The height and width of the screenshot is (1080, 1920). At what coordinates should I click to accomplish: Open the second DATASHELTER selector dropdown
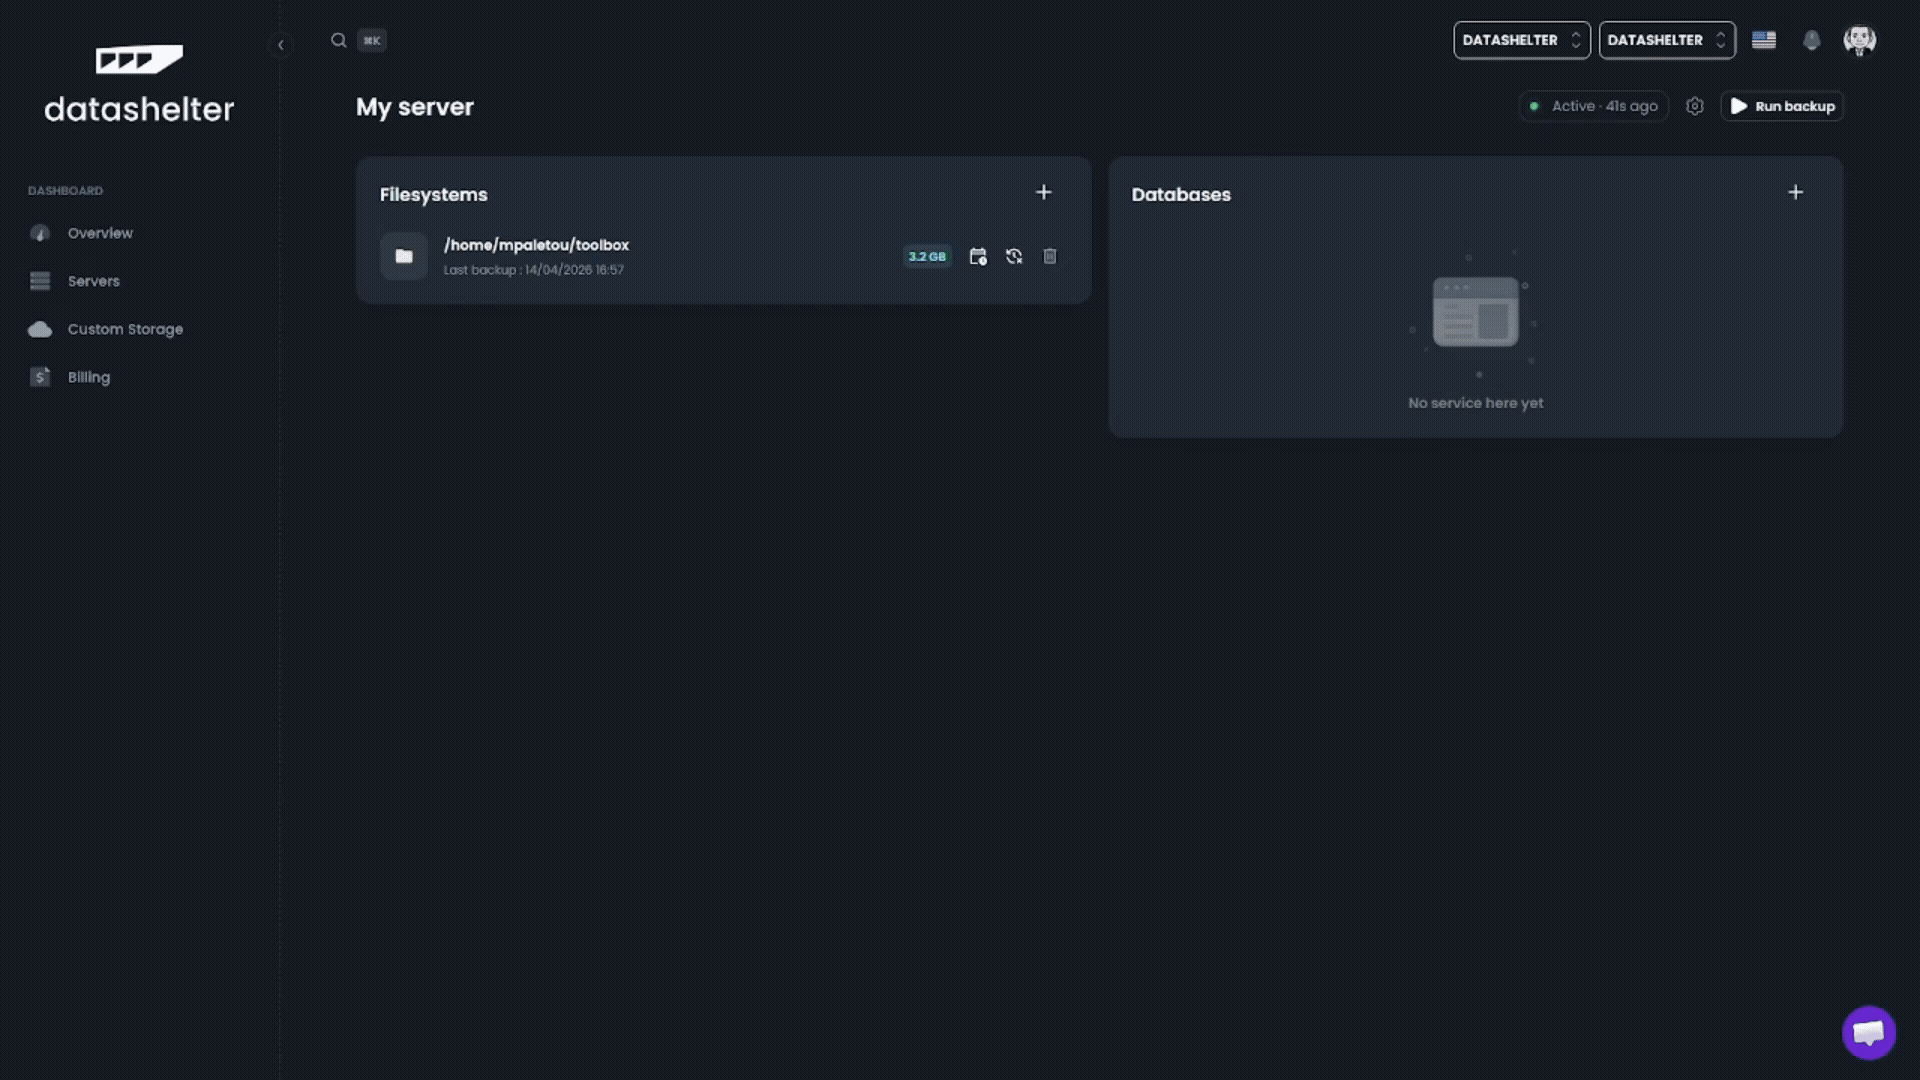pos(1667,40)
